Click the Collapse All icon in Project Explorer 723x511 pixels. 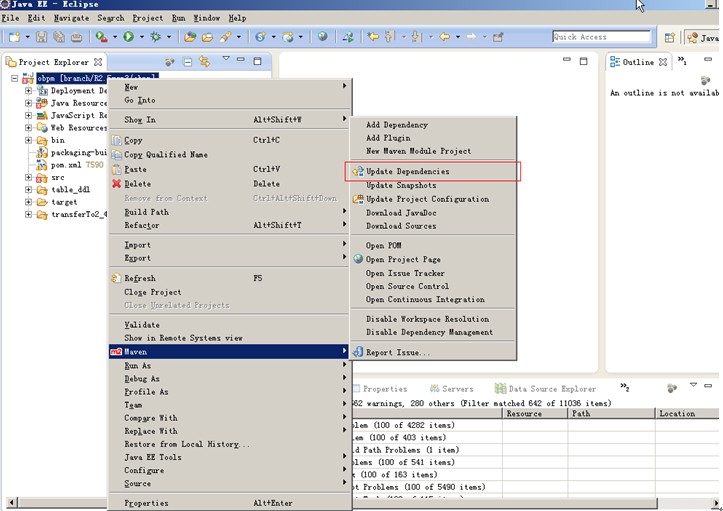coord(187,62)
